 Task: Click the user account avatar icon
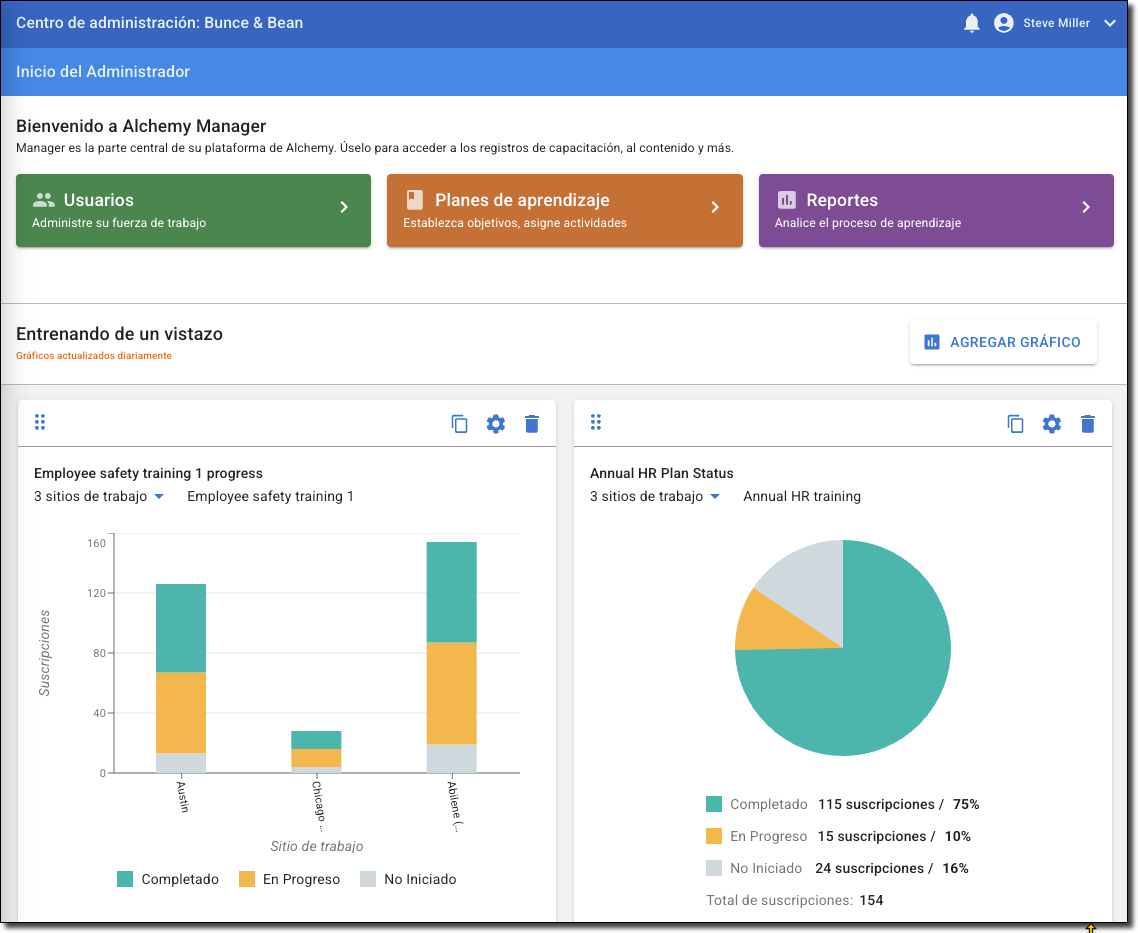pyautogui.click(x=1003, y=23)
